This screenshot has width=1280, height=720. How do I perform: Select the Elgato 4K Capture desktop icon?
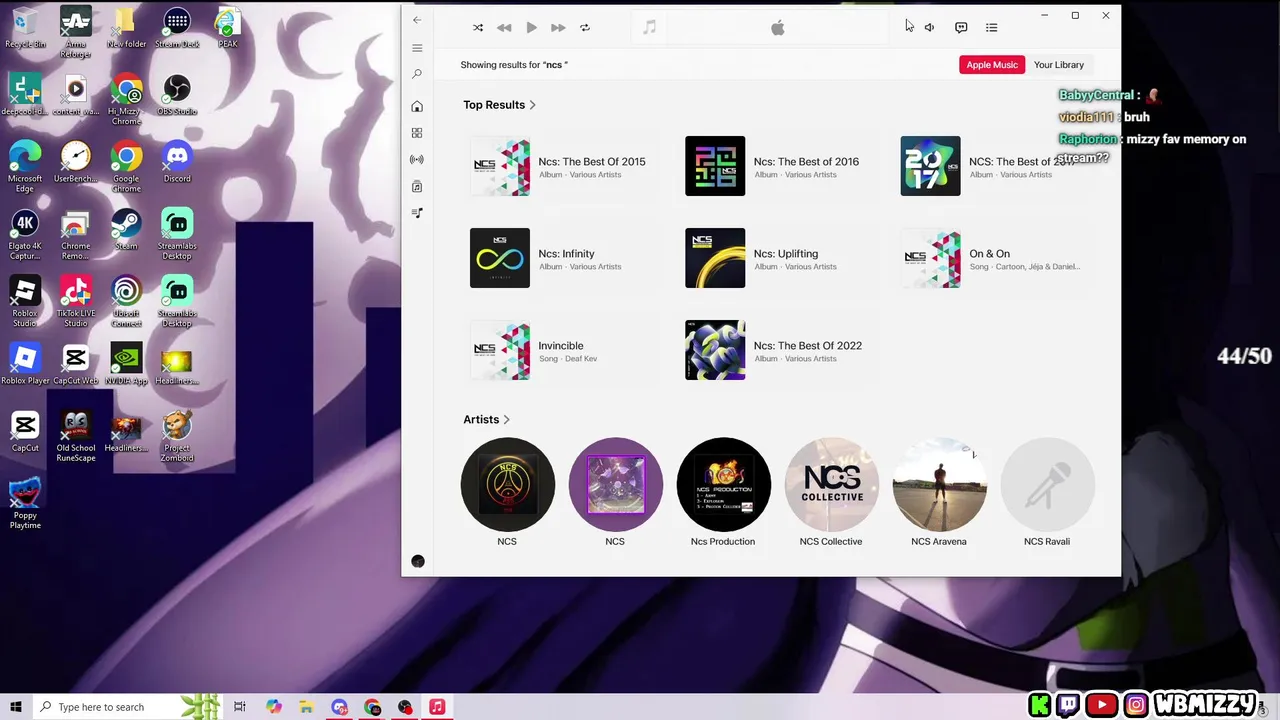point(25,234)
